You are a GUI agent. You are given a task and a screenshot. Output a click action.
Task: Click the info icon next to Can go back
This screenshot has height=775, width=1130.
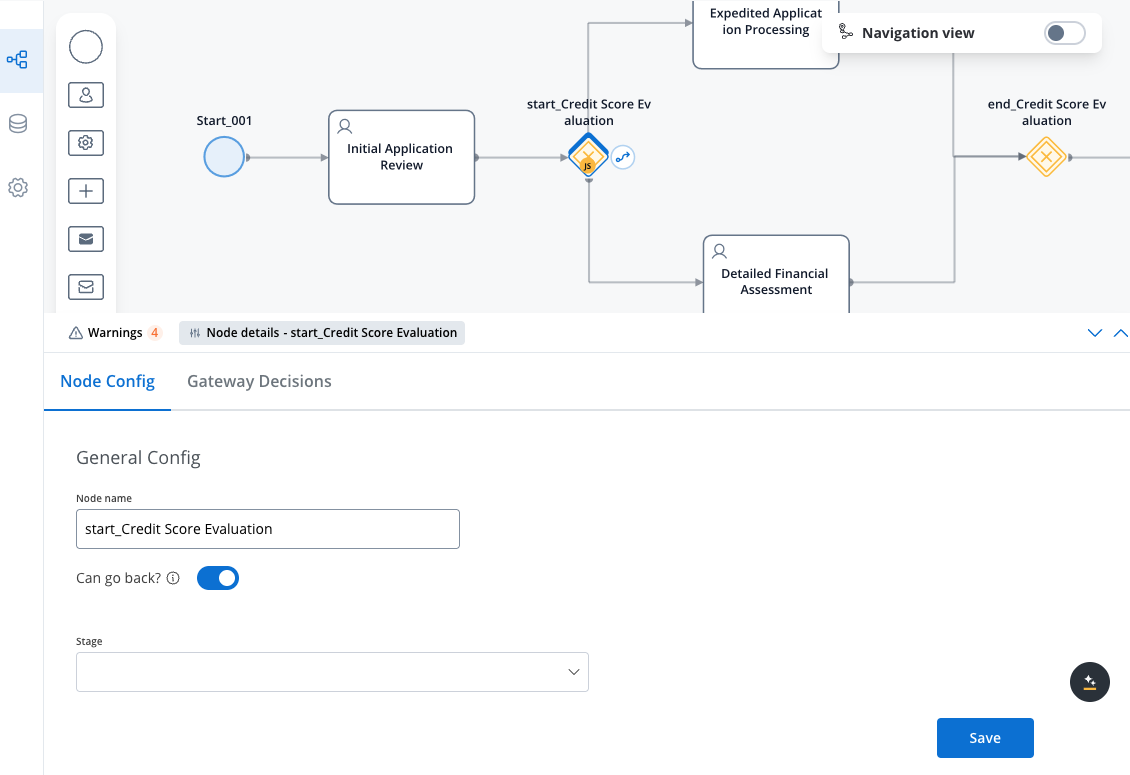(173, 578)
